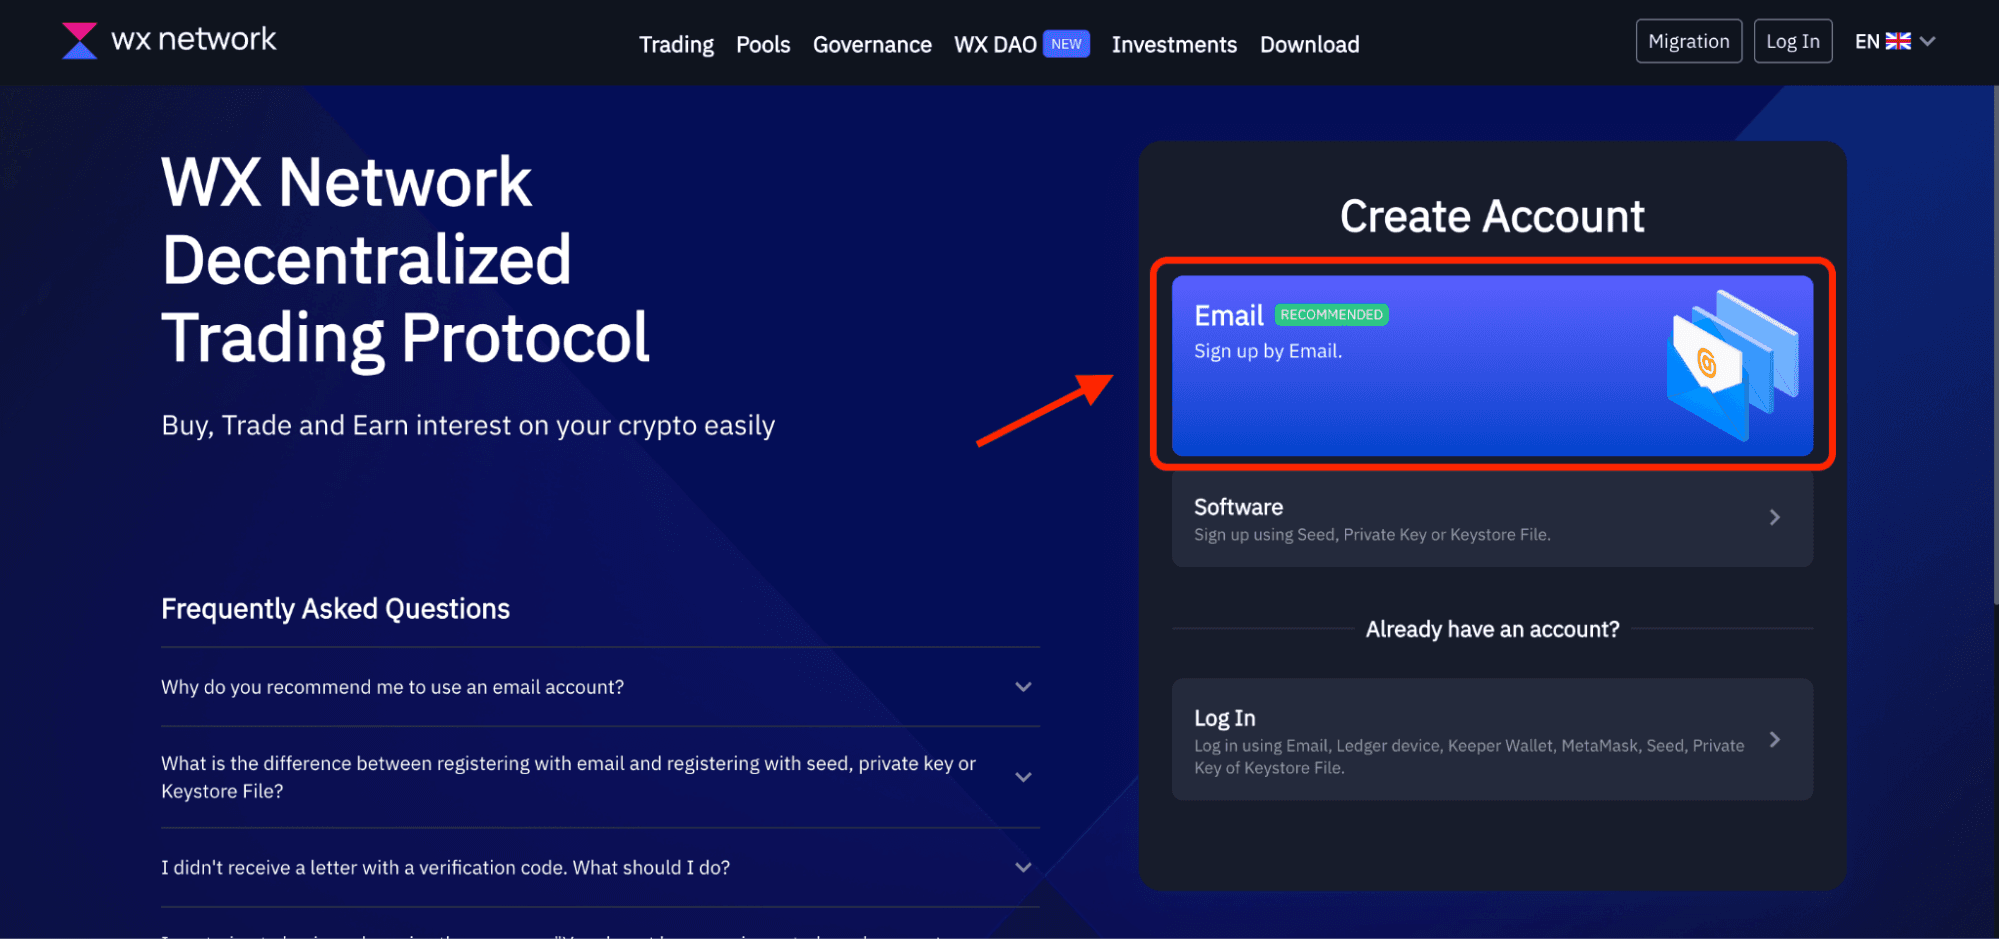The width and height of the screenshot is (1999, 939).
Task: Click 'Already have an account?' text
Action: coord(1492,629)
